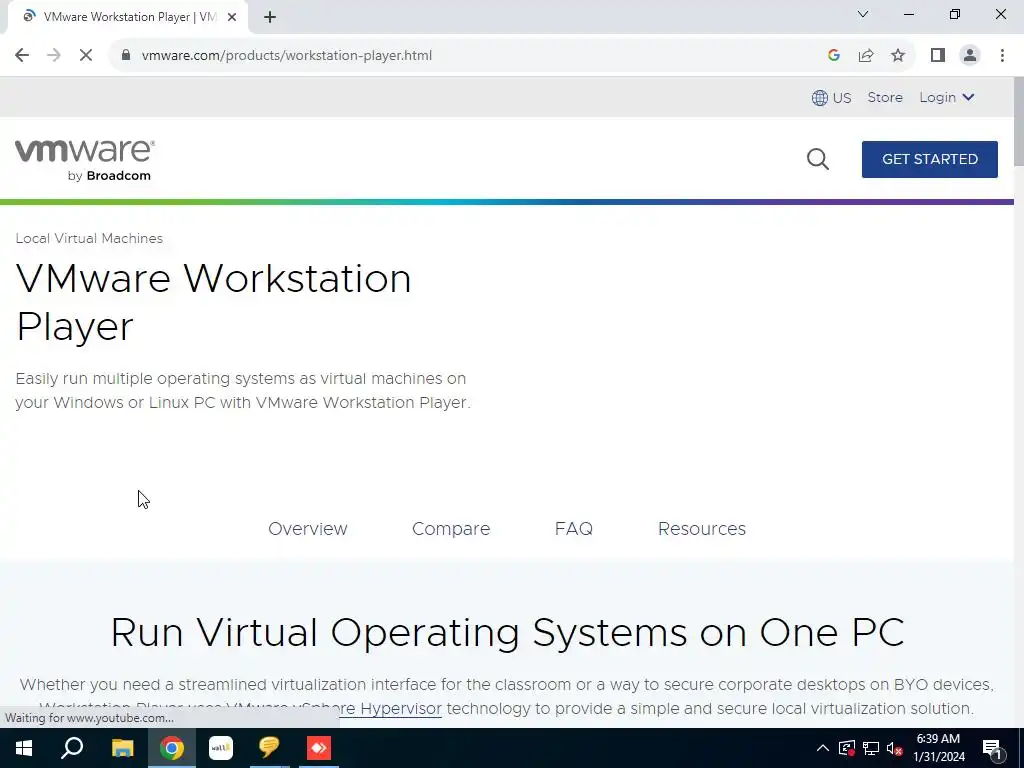Open Windows taskbar search
1024x768 pixels.
click(72, 748)
